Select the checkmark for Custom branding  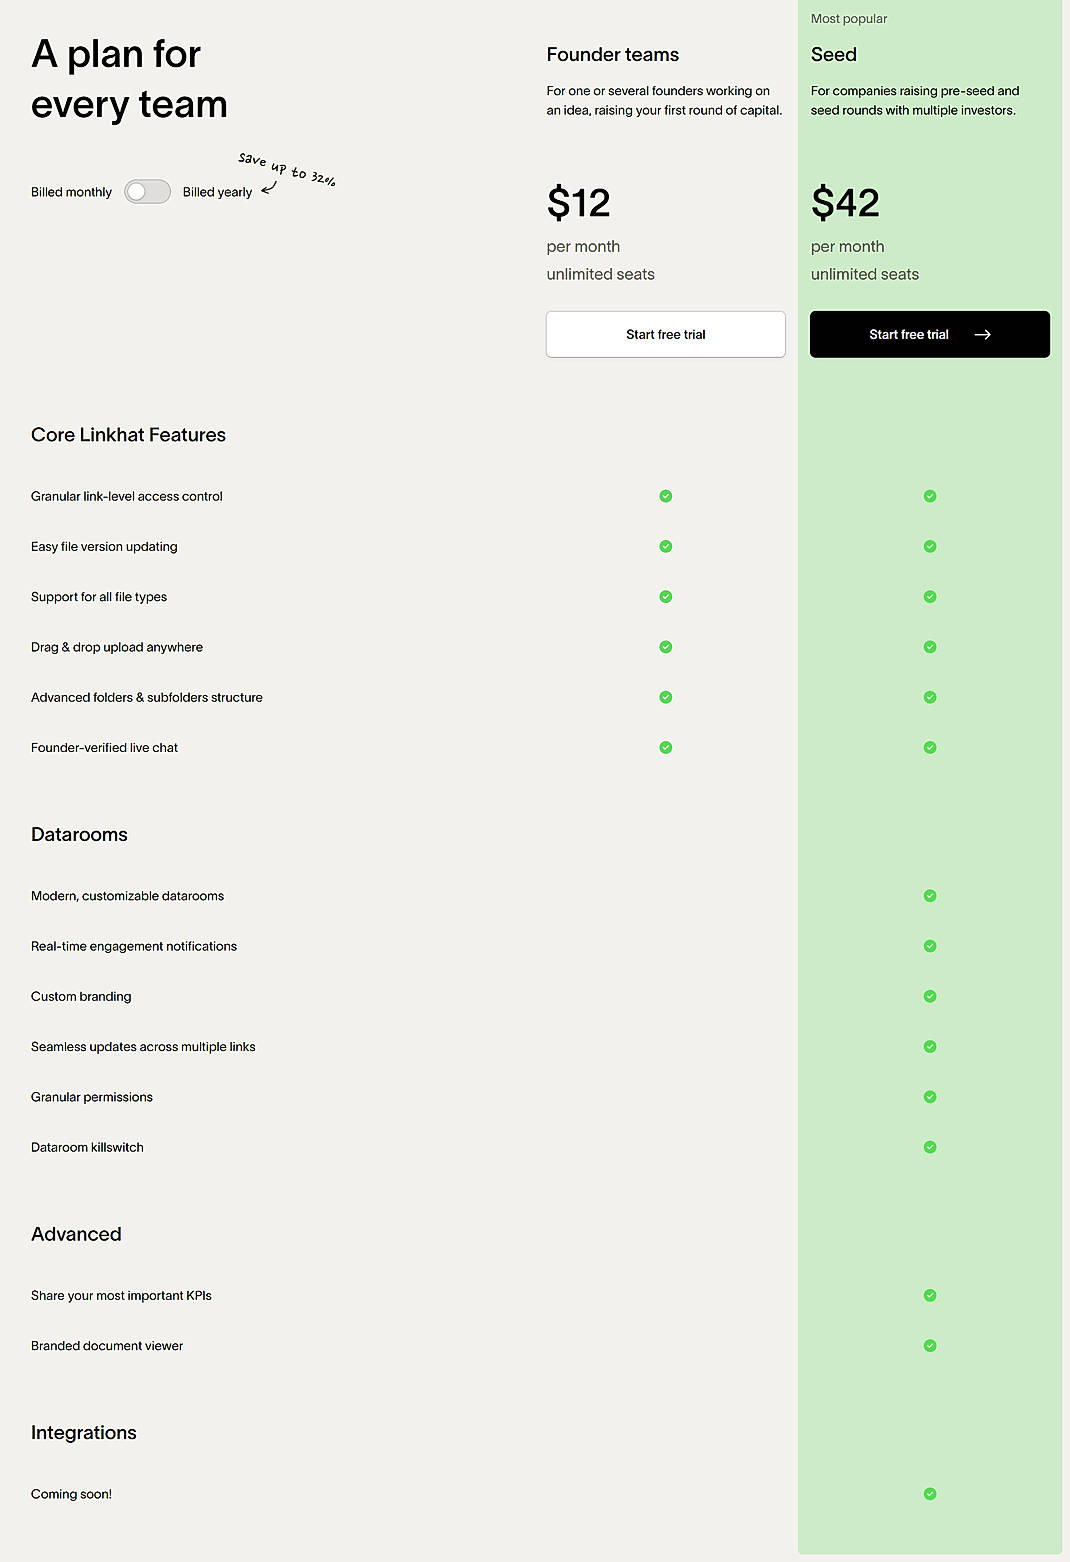(929, 996)
